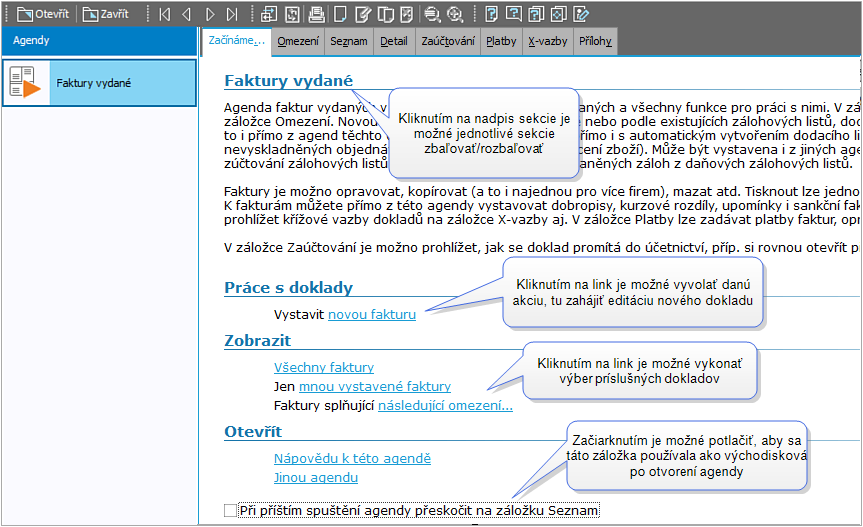This screenshot has height=527, width=863.
Task: Open the X-vazby tab
Action: 548,41
